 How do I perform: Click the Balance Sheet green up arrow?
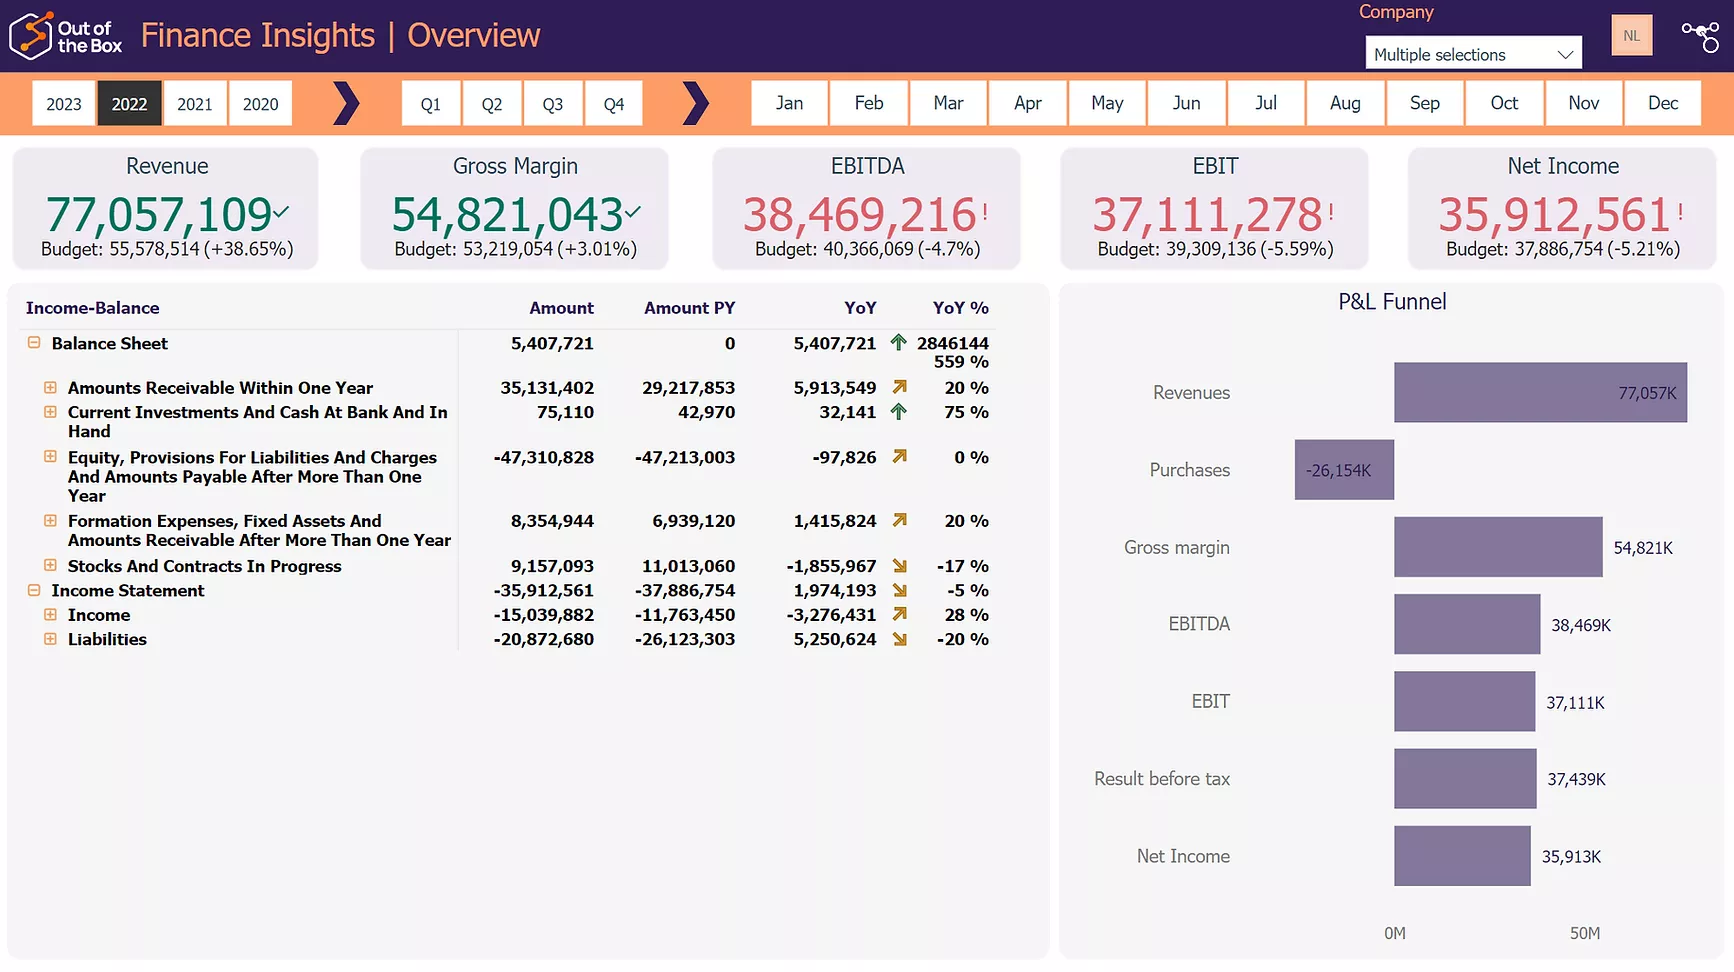898,343
